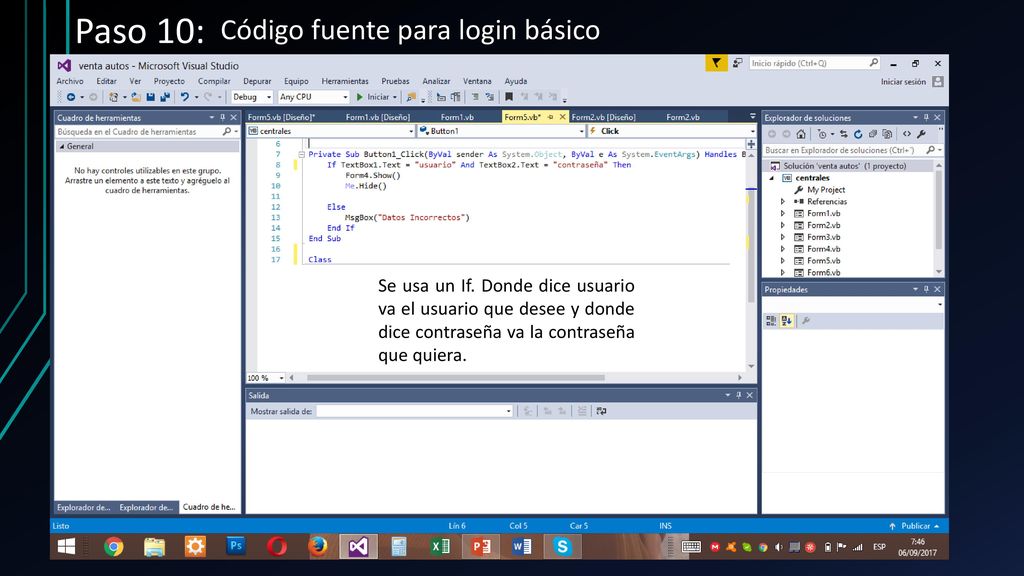Click Collapse All icon in Solution Explorer
The image size is (1024, 576).
872,134
